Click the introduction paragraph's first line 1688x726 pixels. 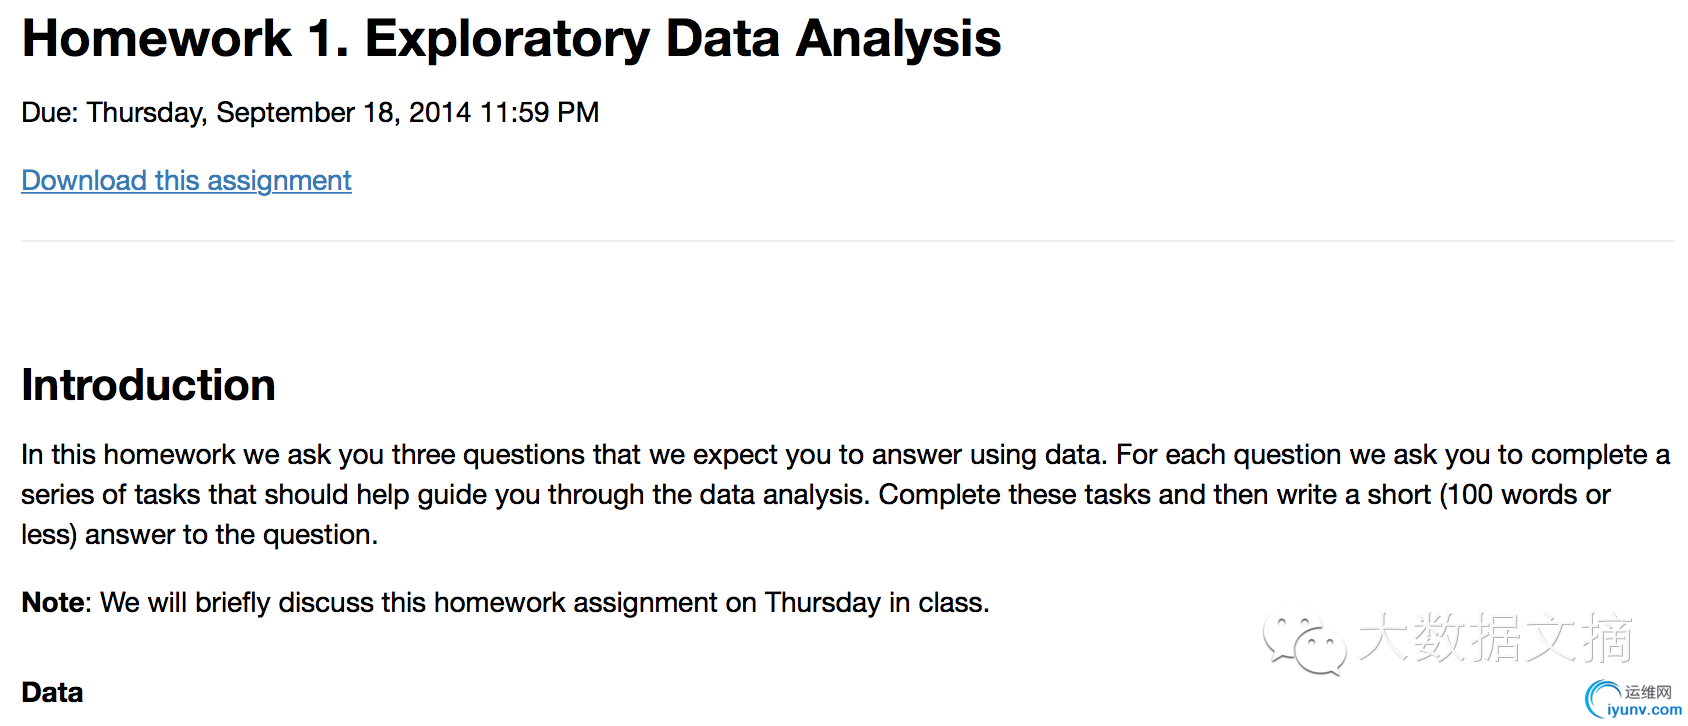tap(845, 455)
